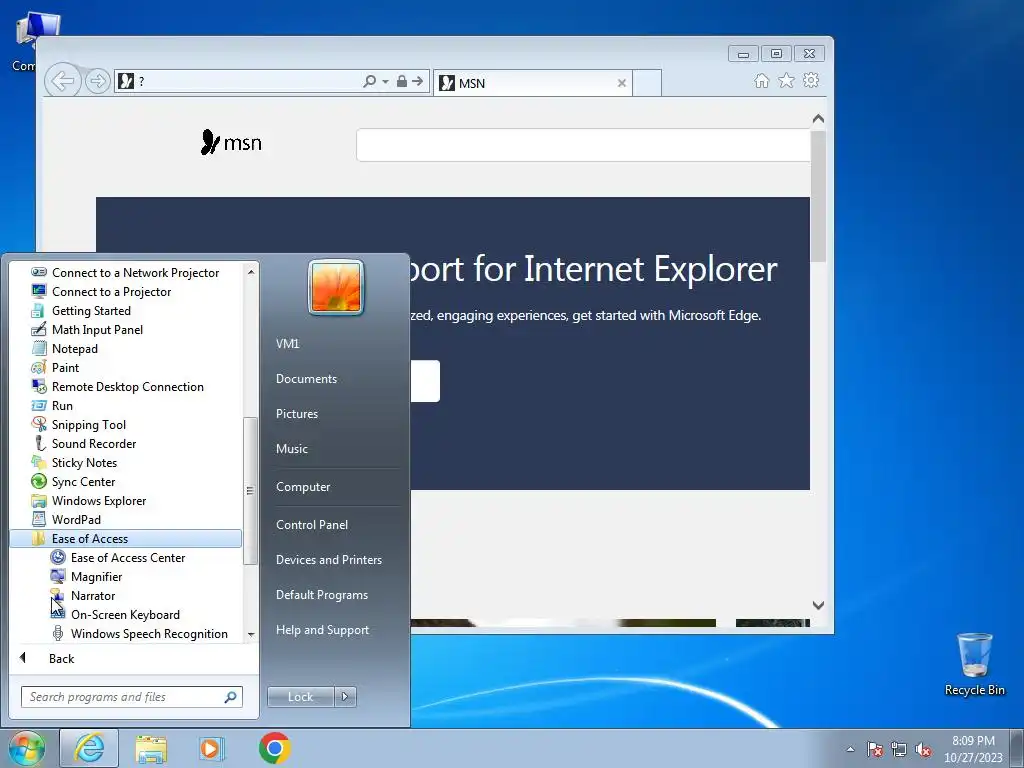Click the Lock button
The height and width of the screenshot is (768, 1024).
point(300,697)
